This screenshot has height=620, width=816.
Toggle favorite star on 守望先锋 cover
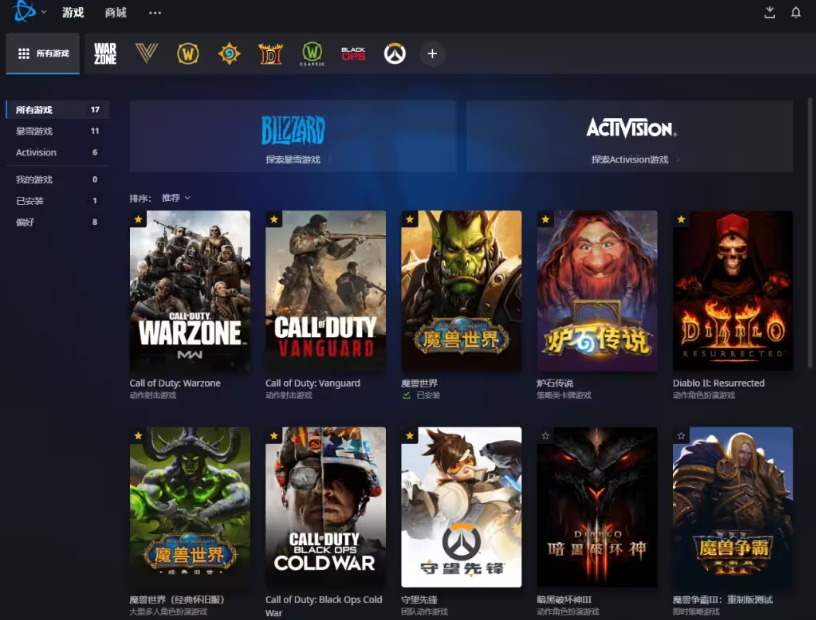410,436
